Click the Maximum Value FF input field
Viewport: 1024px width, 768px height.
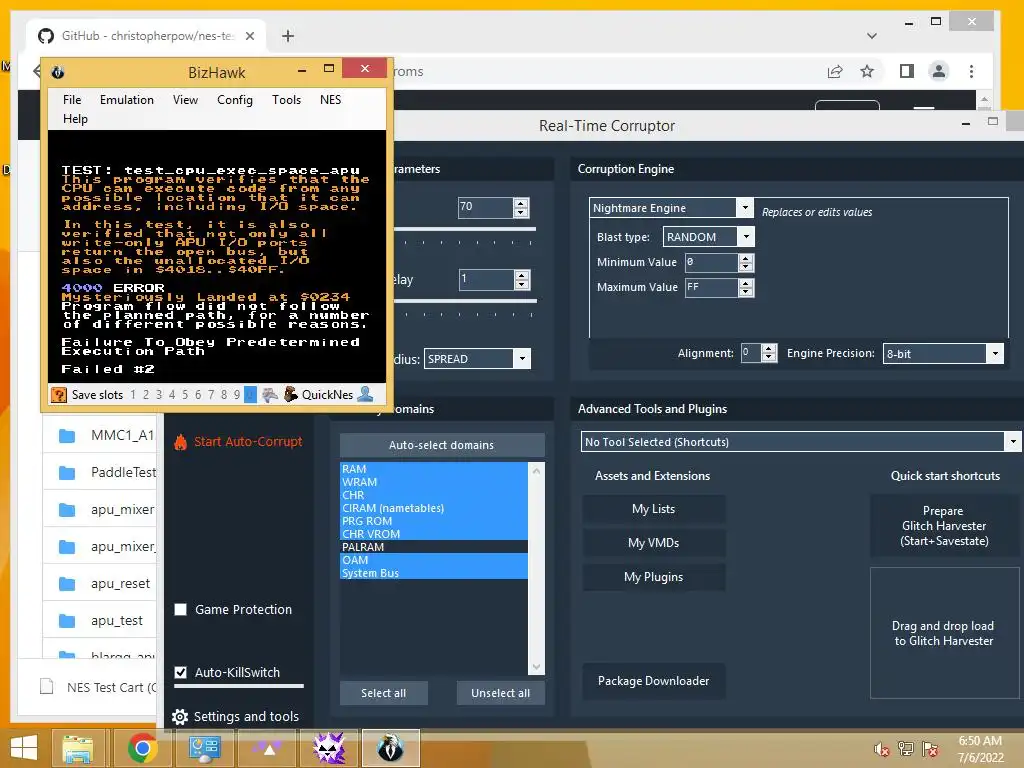click(711, 287)
